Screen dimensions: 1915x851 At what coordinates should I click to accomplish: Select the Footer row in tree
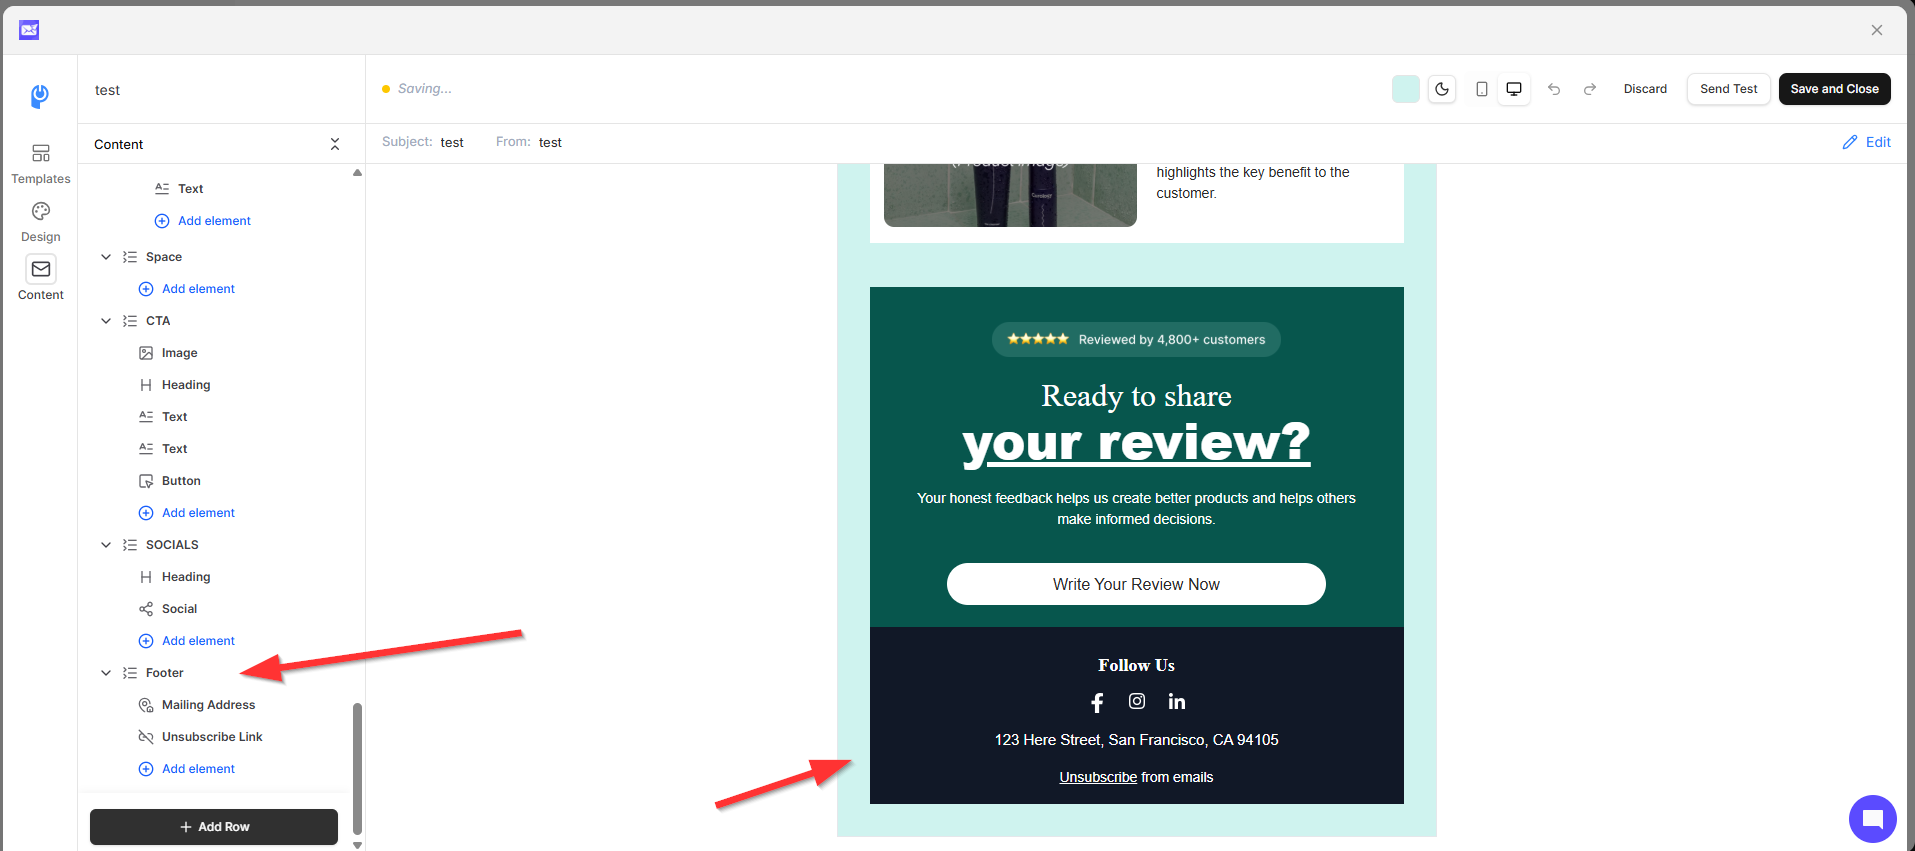coord(165,673)
